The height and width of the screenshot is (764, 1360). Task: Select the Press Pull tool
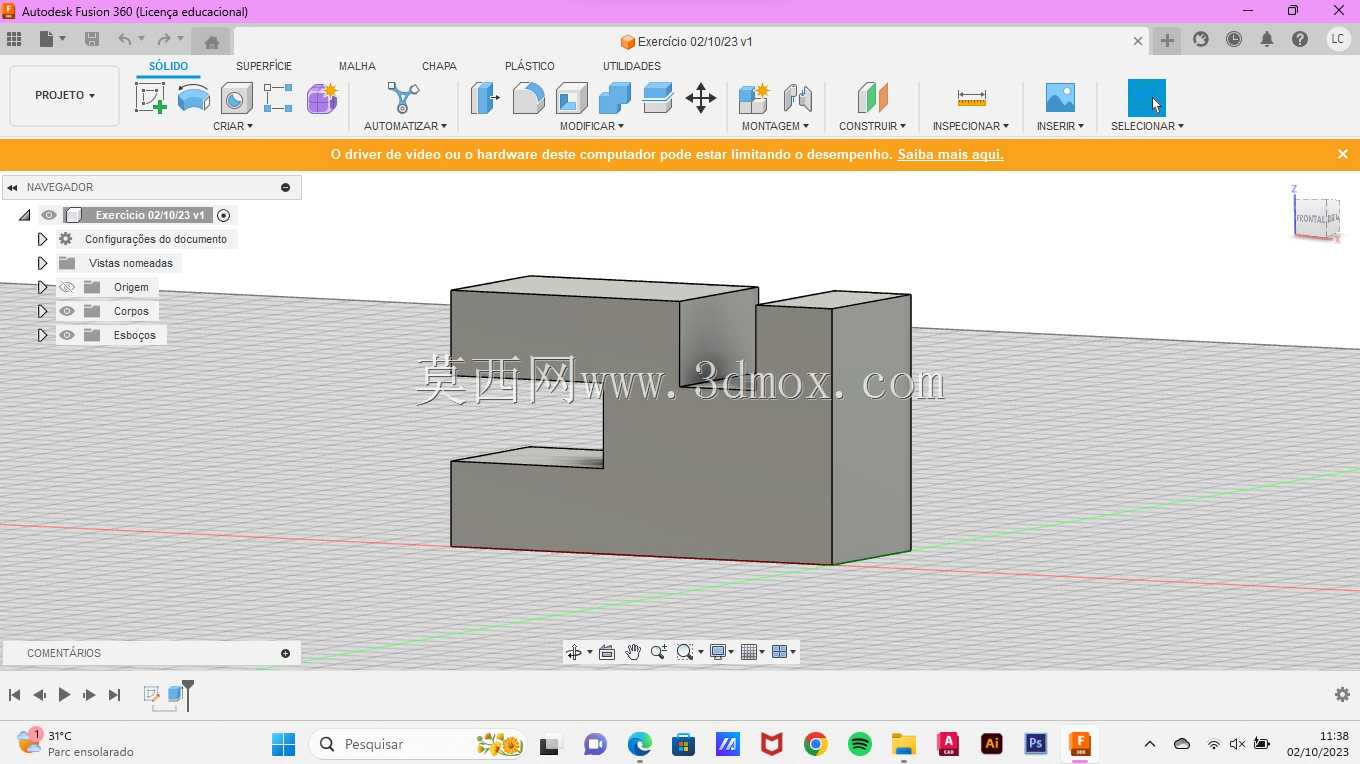pyautogui.click(x=485, y=98)
